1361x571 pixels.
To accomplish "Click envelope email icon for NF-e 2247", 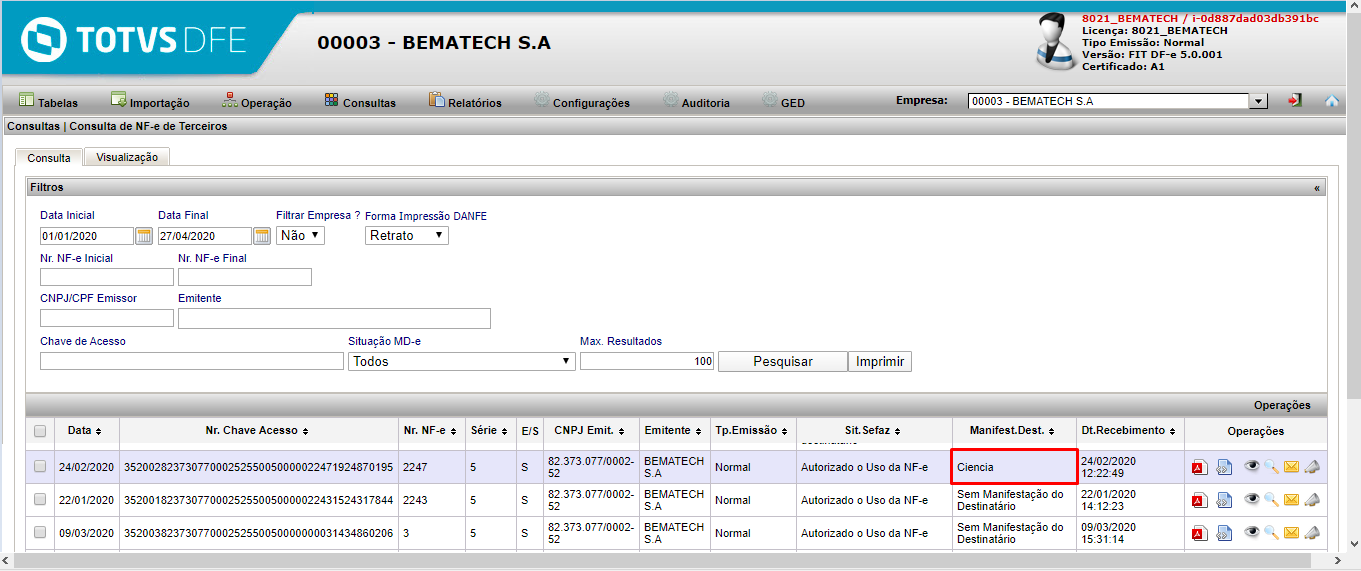I will coord(1291,466).
